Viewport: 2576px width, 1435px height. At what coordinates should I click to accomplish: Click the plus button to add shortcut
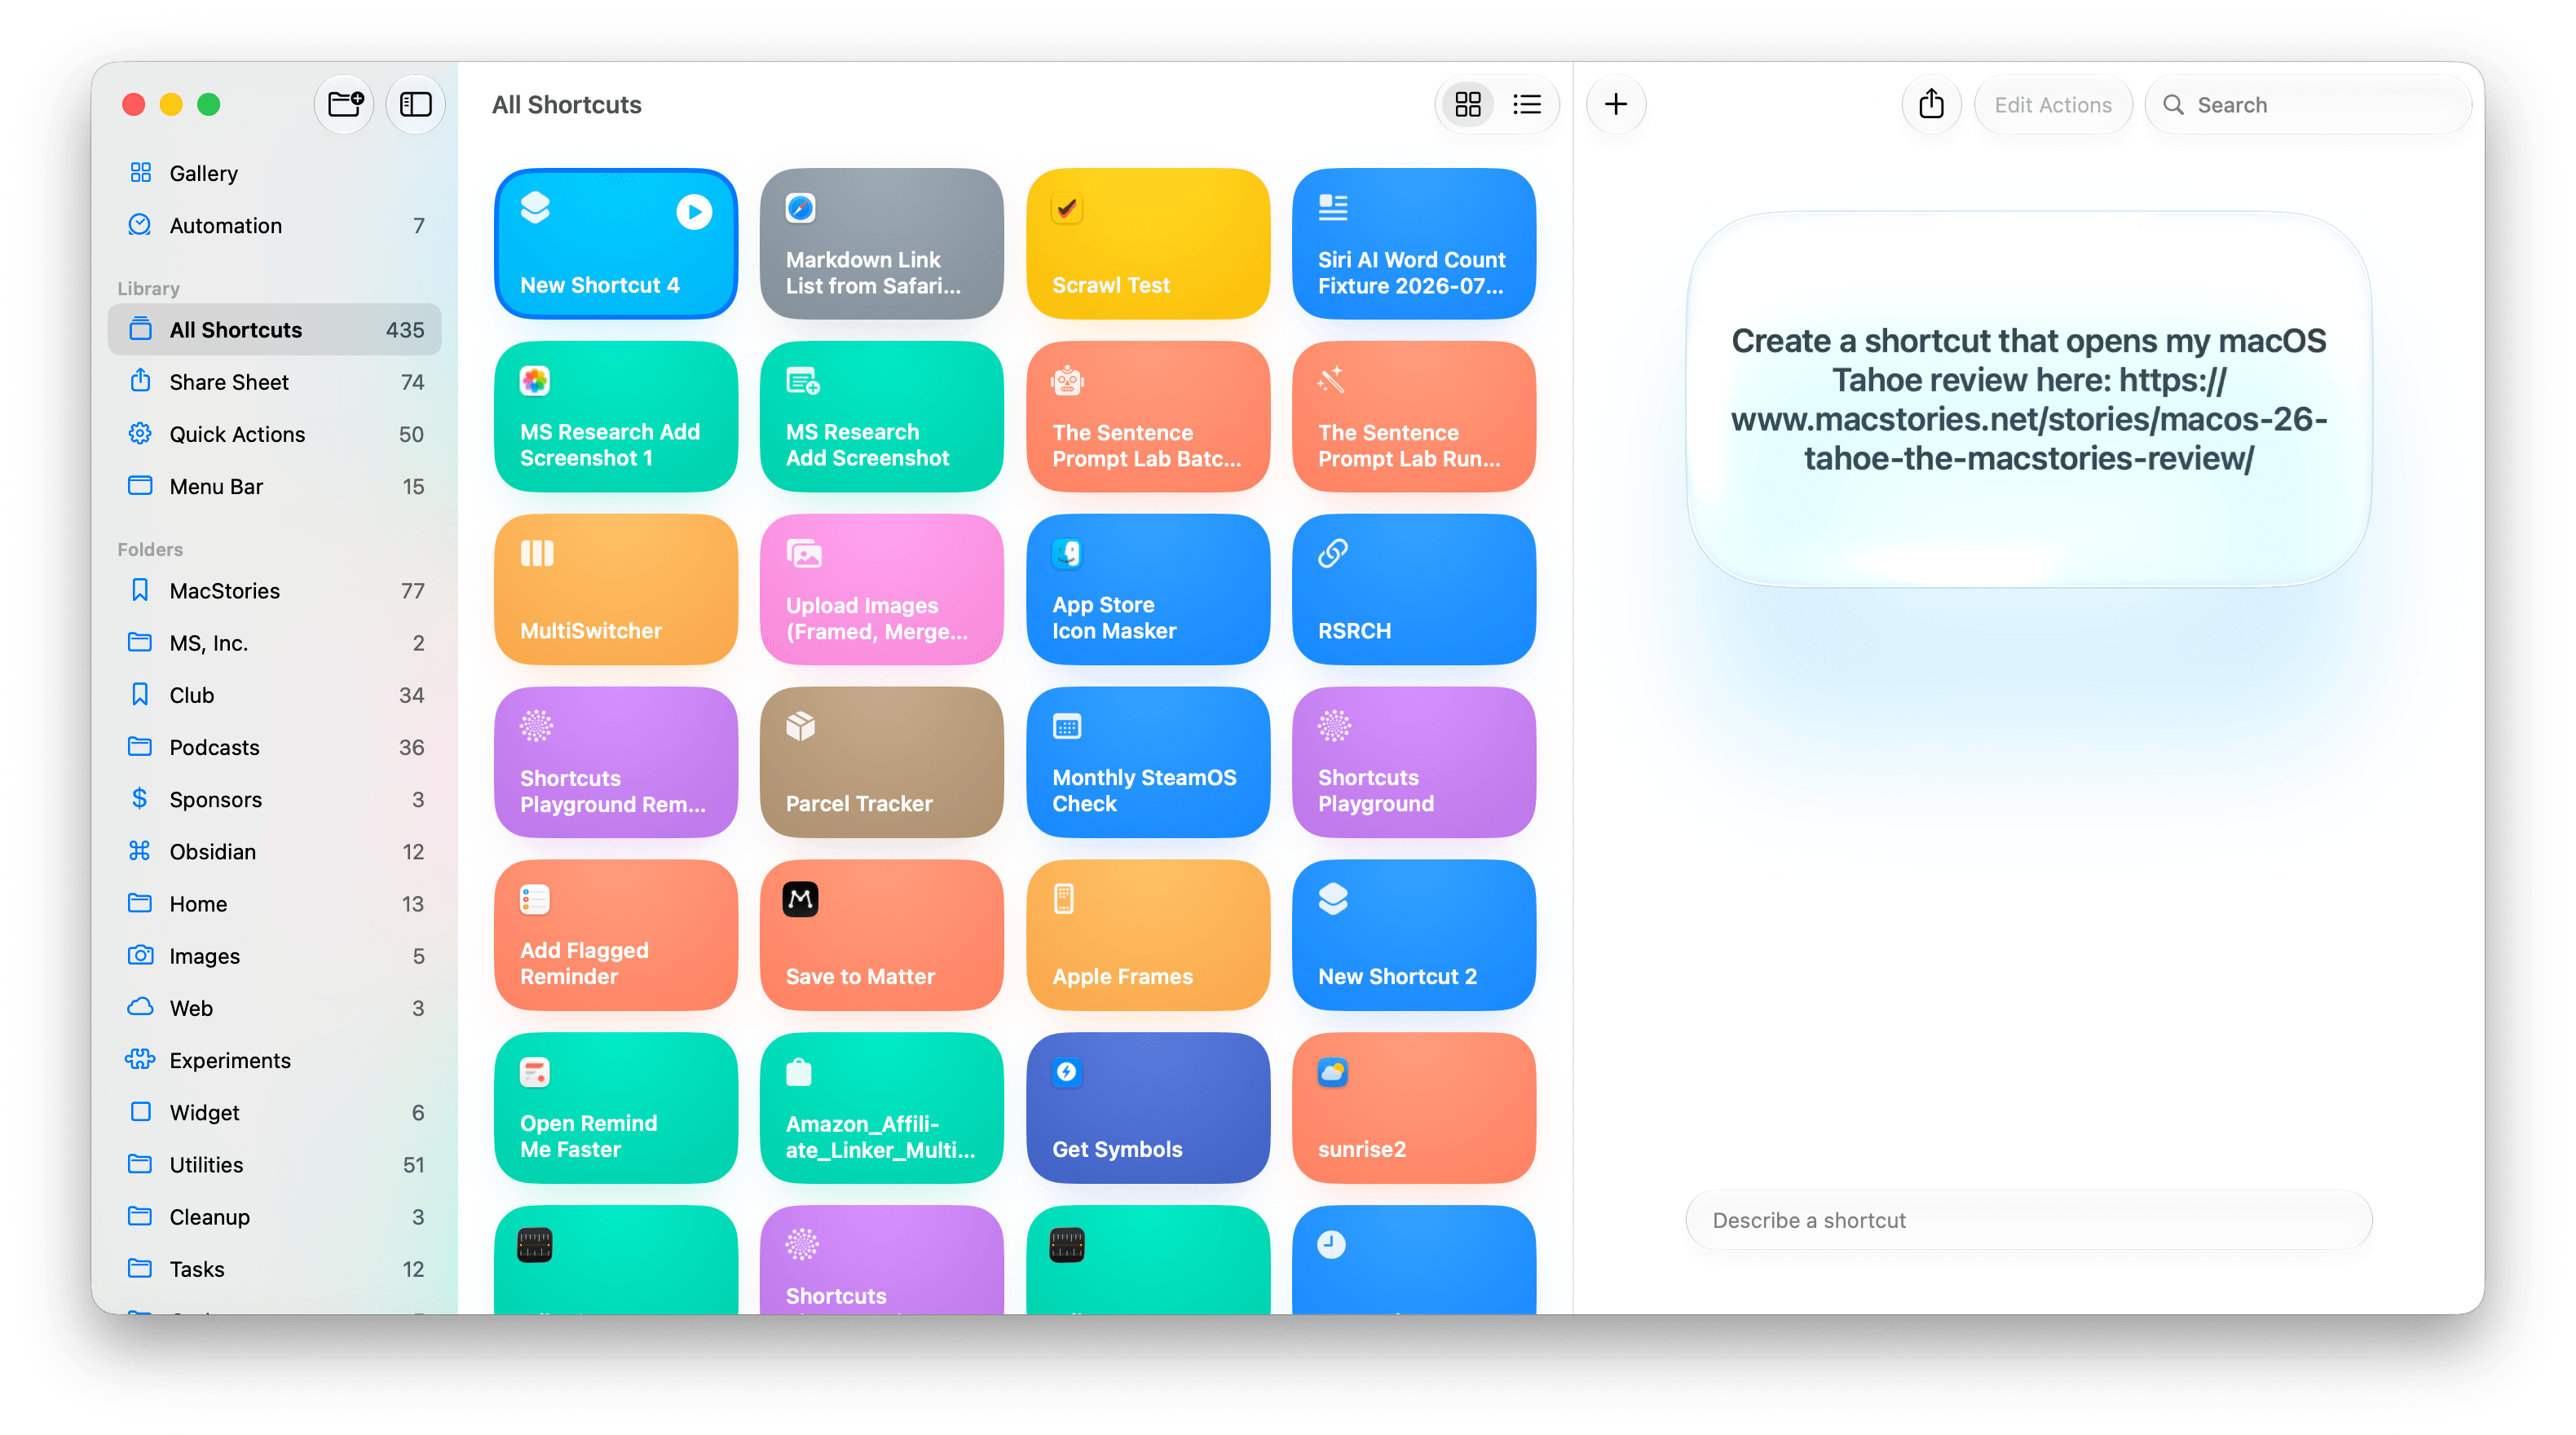point(1616,104)
